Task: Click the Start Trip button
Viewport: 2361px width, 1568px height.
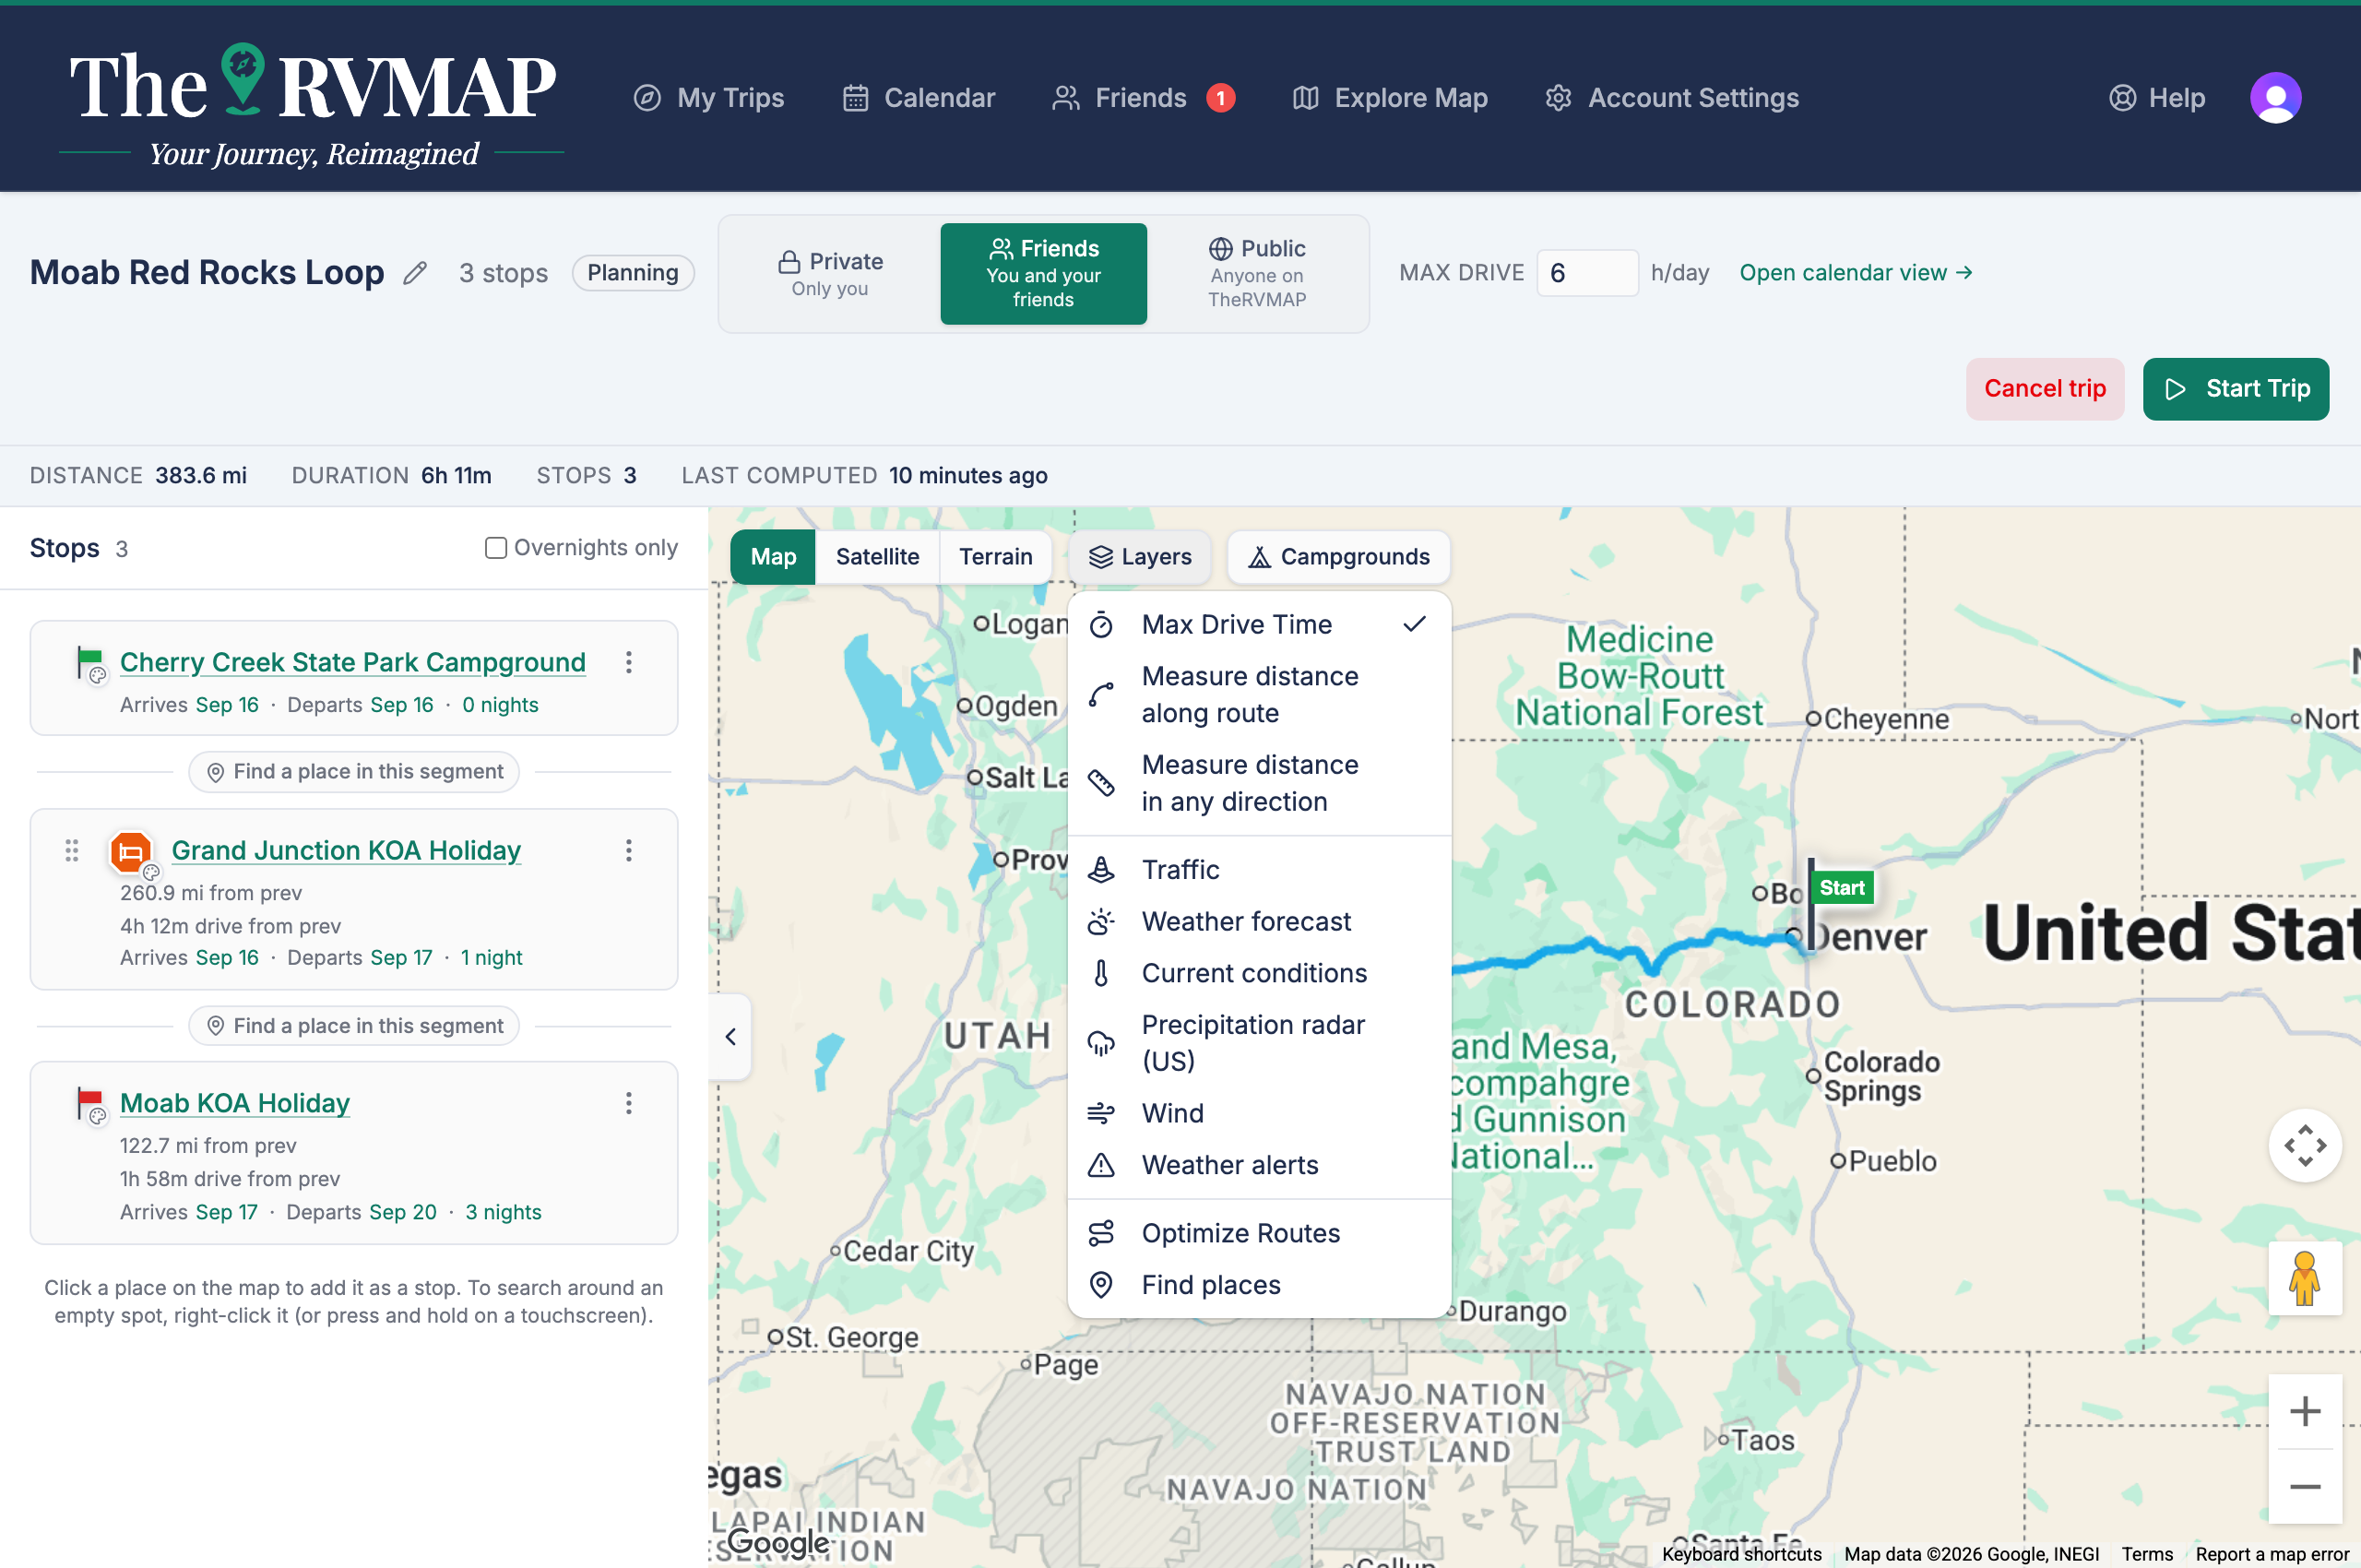Action: (x=2235, y=389)
